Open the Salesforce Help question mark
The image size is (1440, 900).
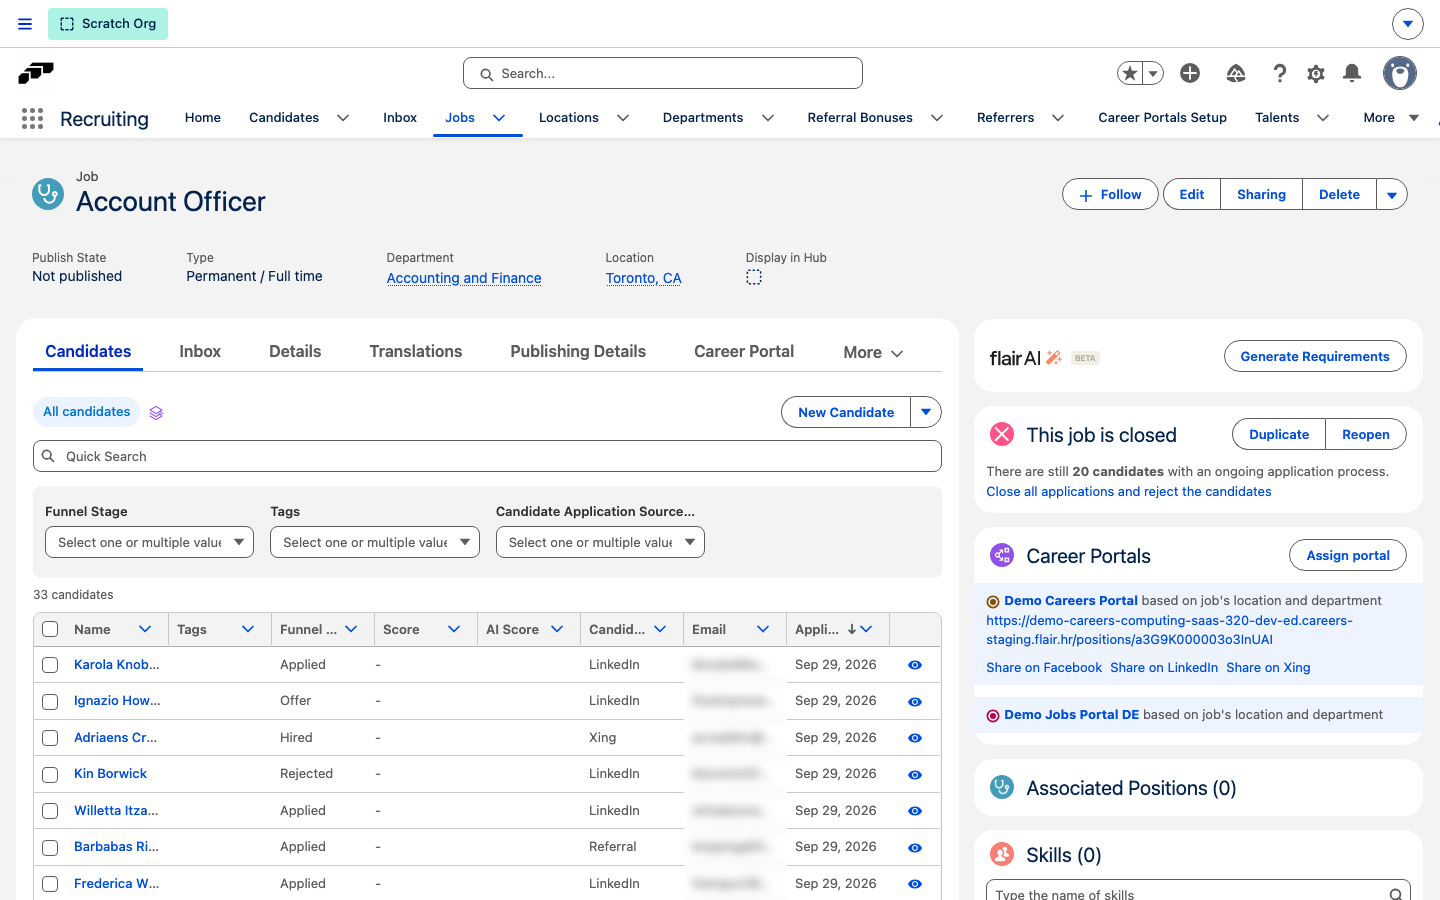point(1280,73)
